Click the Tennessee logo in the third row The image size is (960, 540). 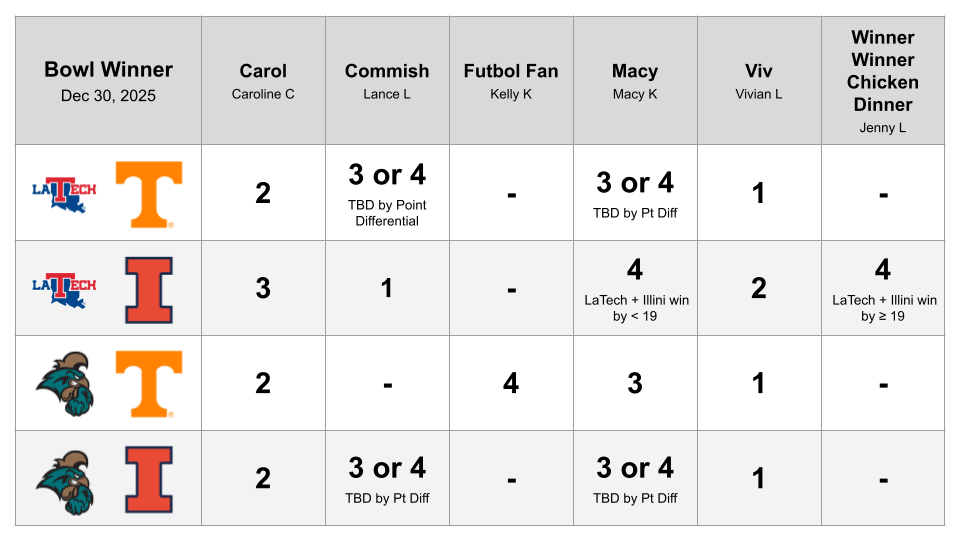click(x=149, y=383)
